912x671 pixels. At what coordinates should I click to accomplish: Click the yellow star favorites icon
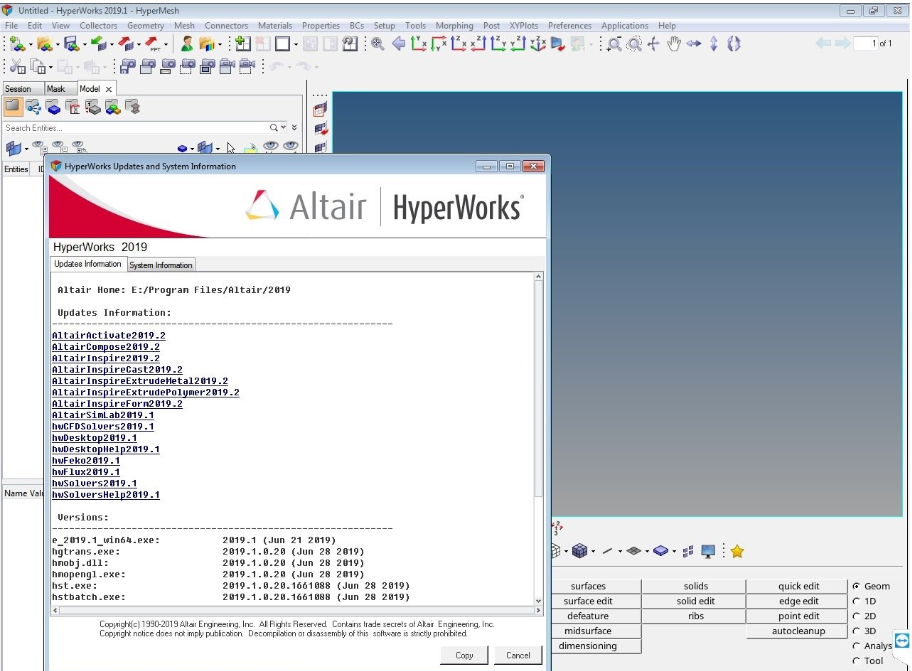coord(737,551)
